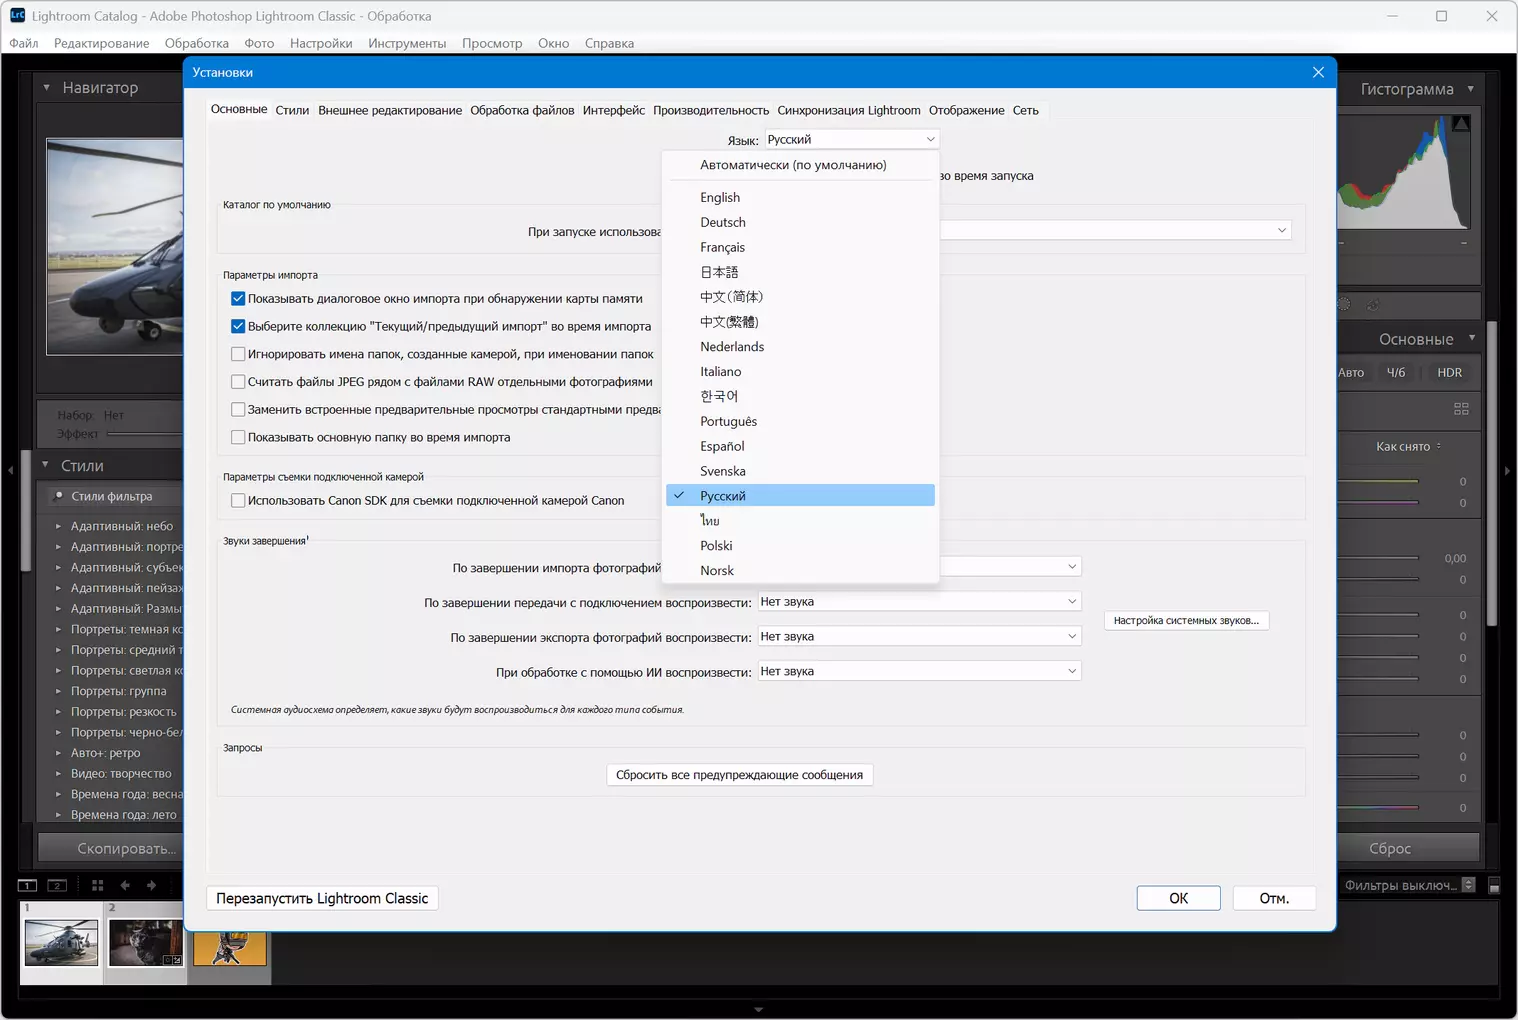Select main window display mode 1 icon
Viewport: 1518px width, 1020px height.
27,885
